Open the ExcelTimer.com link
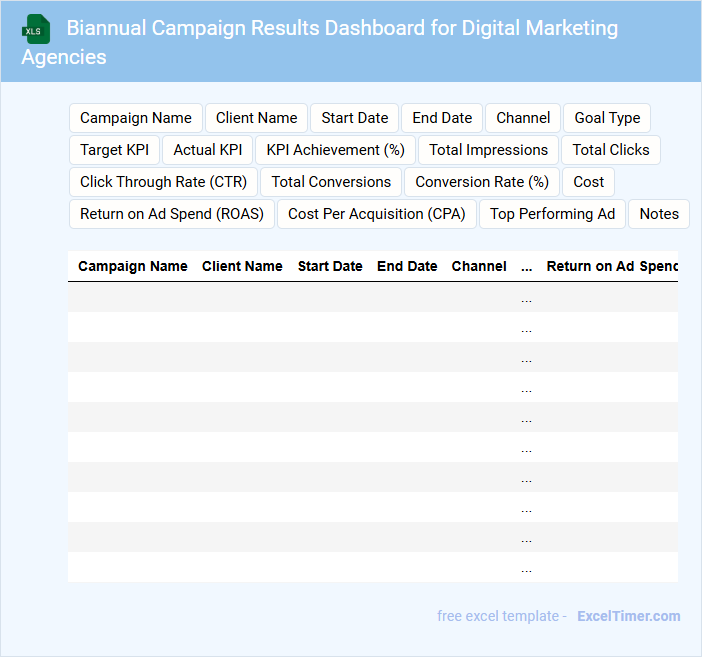Image resolution: width=702 pixels, height=657 pixels. coord(629,616)
